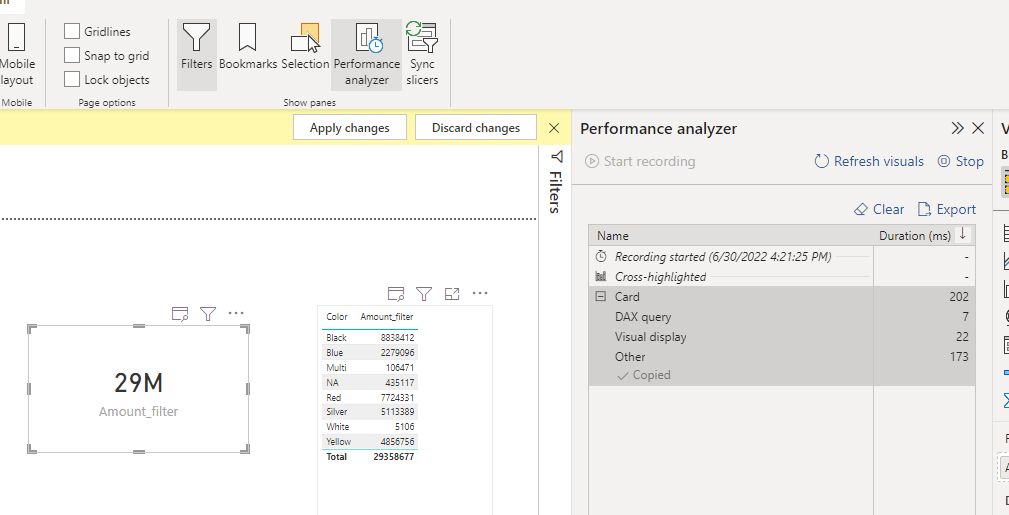Click the Copied query link

point(644,375)
